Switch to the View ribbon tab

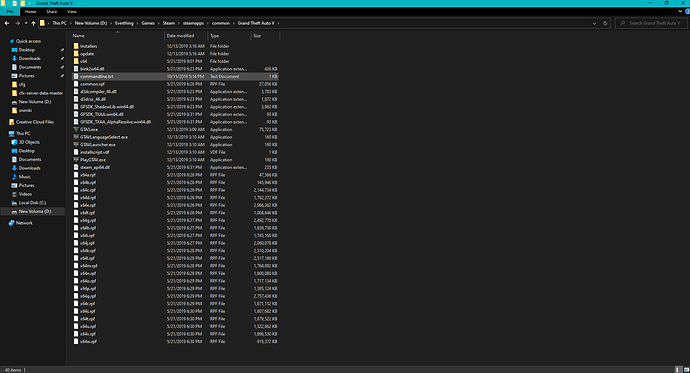72,11
